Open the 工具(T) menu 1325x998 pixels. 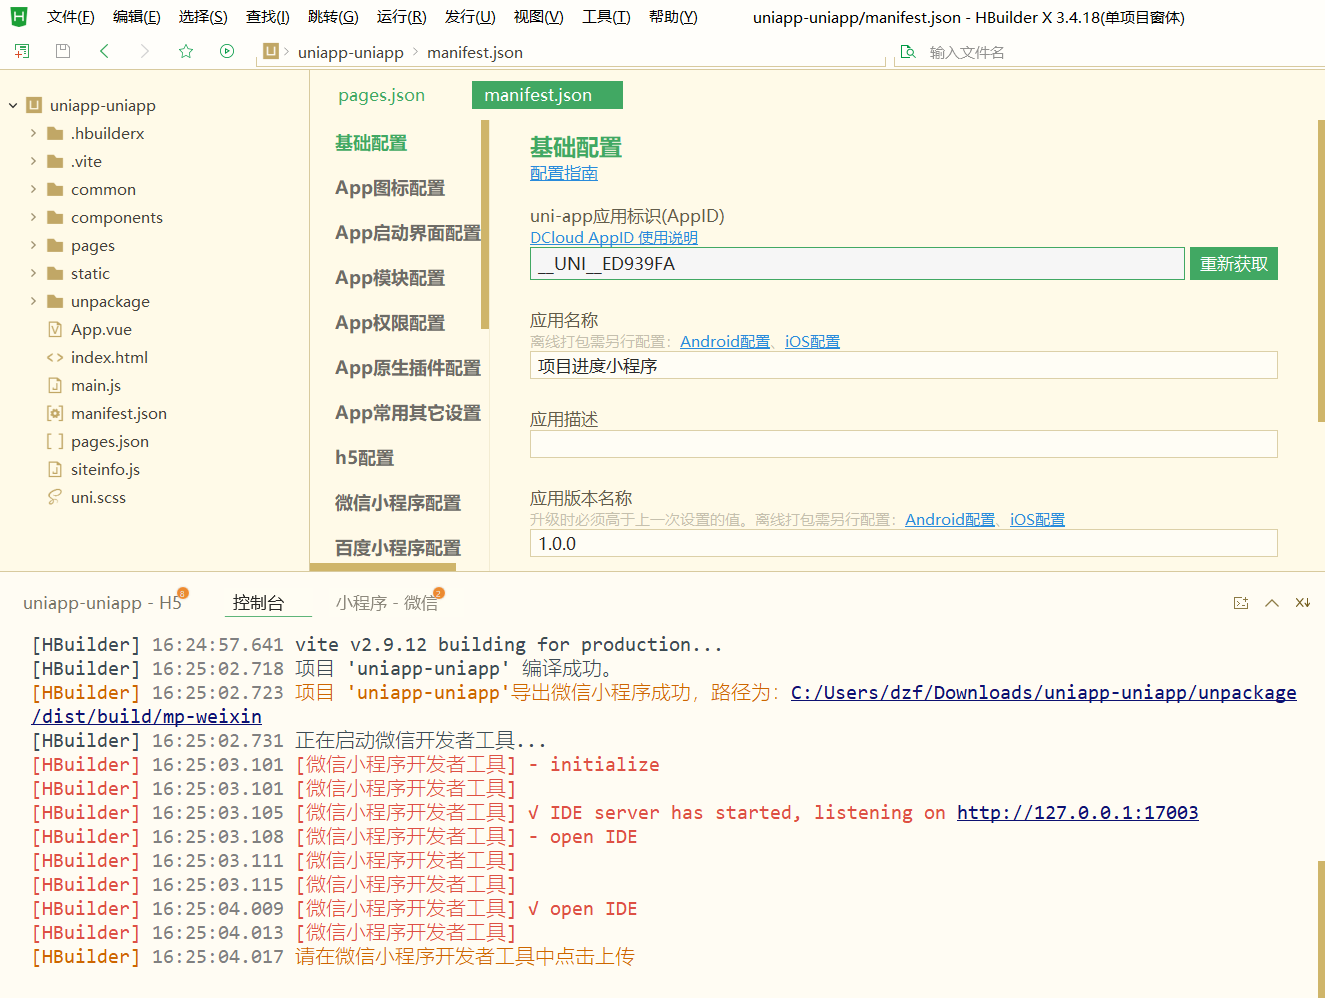[x=606, y=17]
